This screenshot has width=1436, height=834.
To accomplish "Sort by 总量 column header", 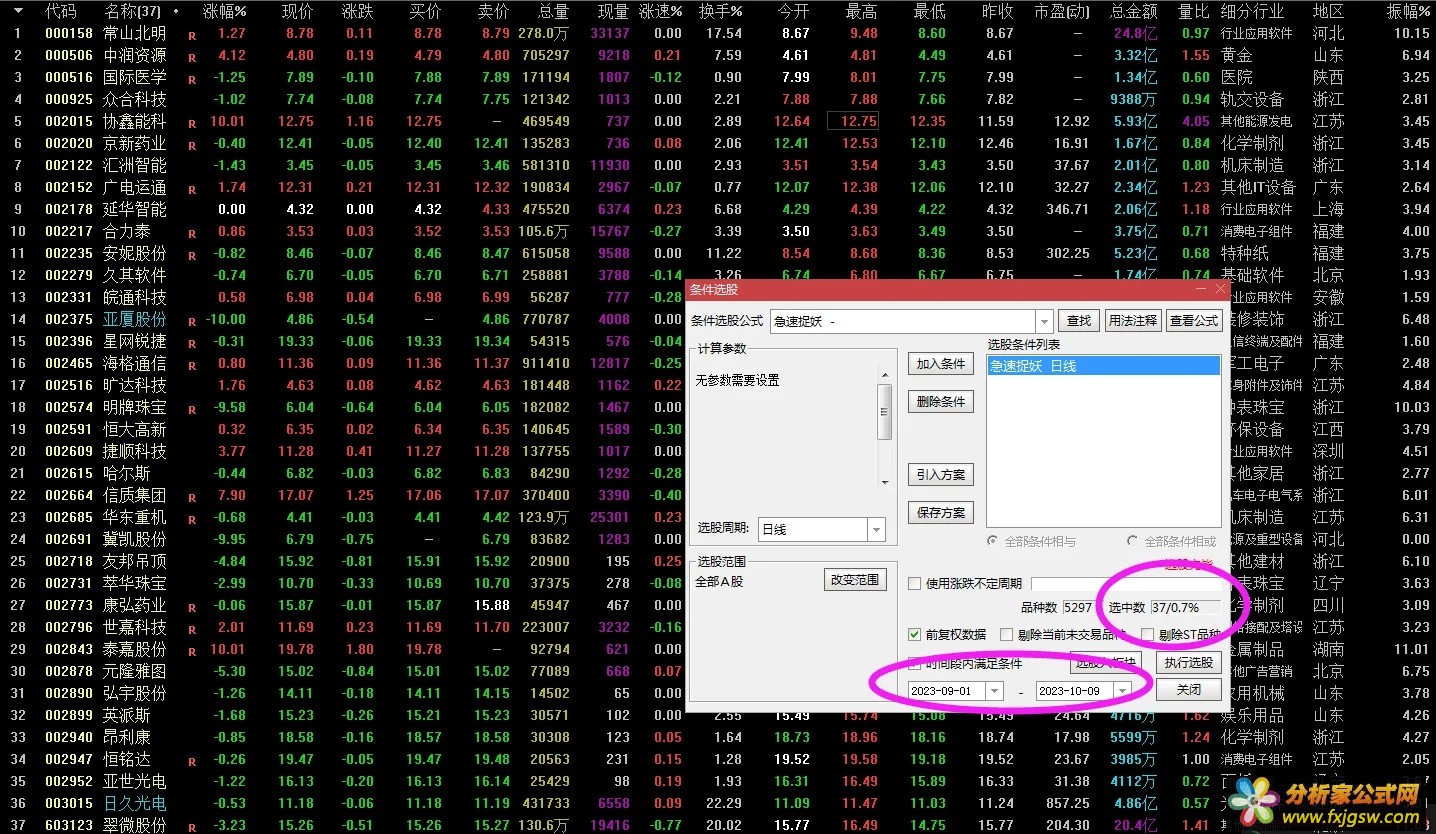I will 553,12.
